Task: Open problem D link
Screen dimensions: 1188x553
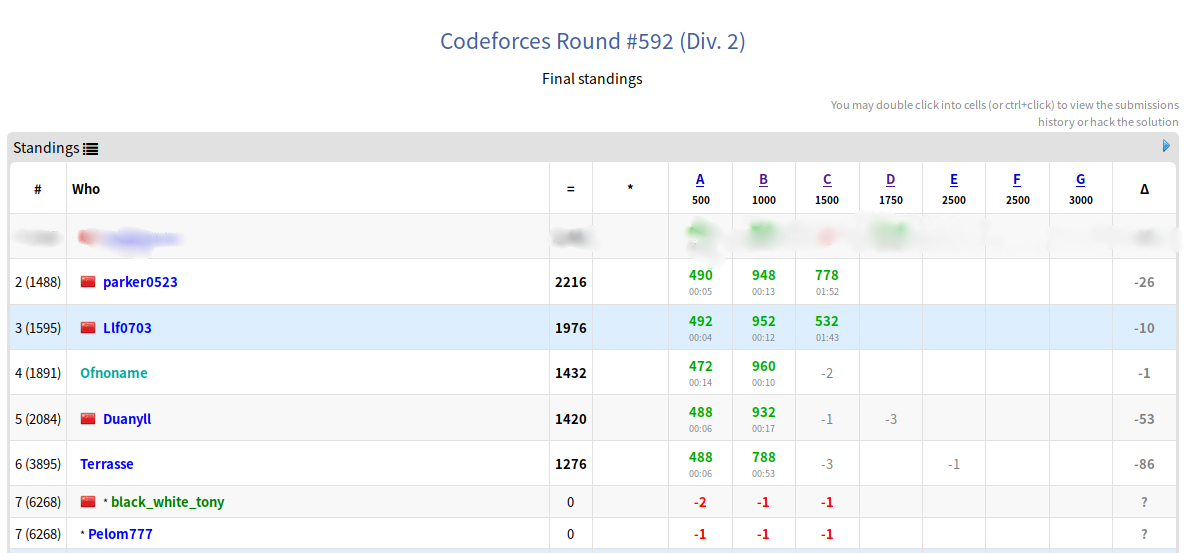Action: [x=891, y=180]
